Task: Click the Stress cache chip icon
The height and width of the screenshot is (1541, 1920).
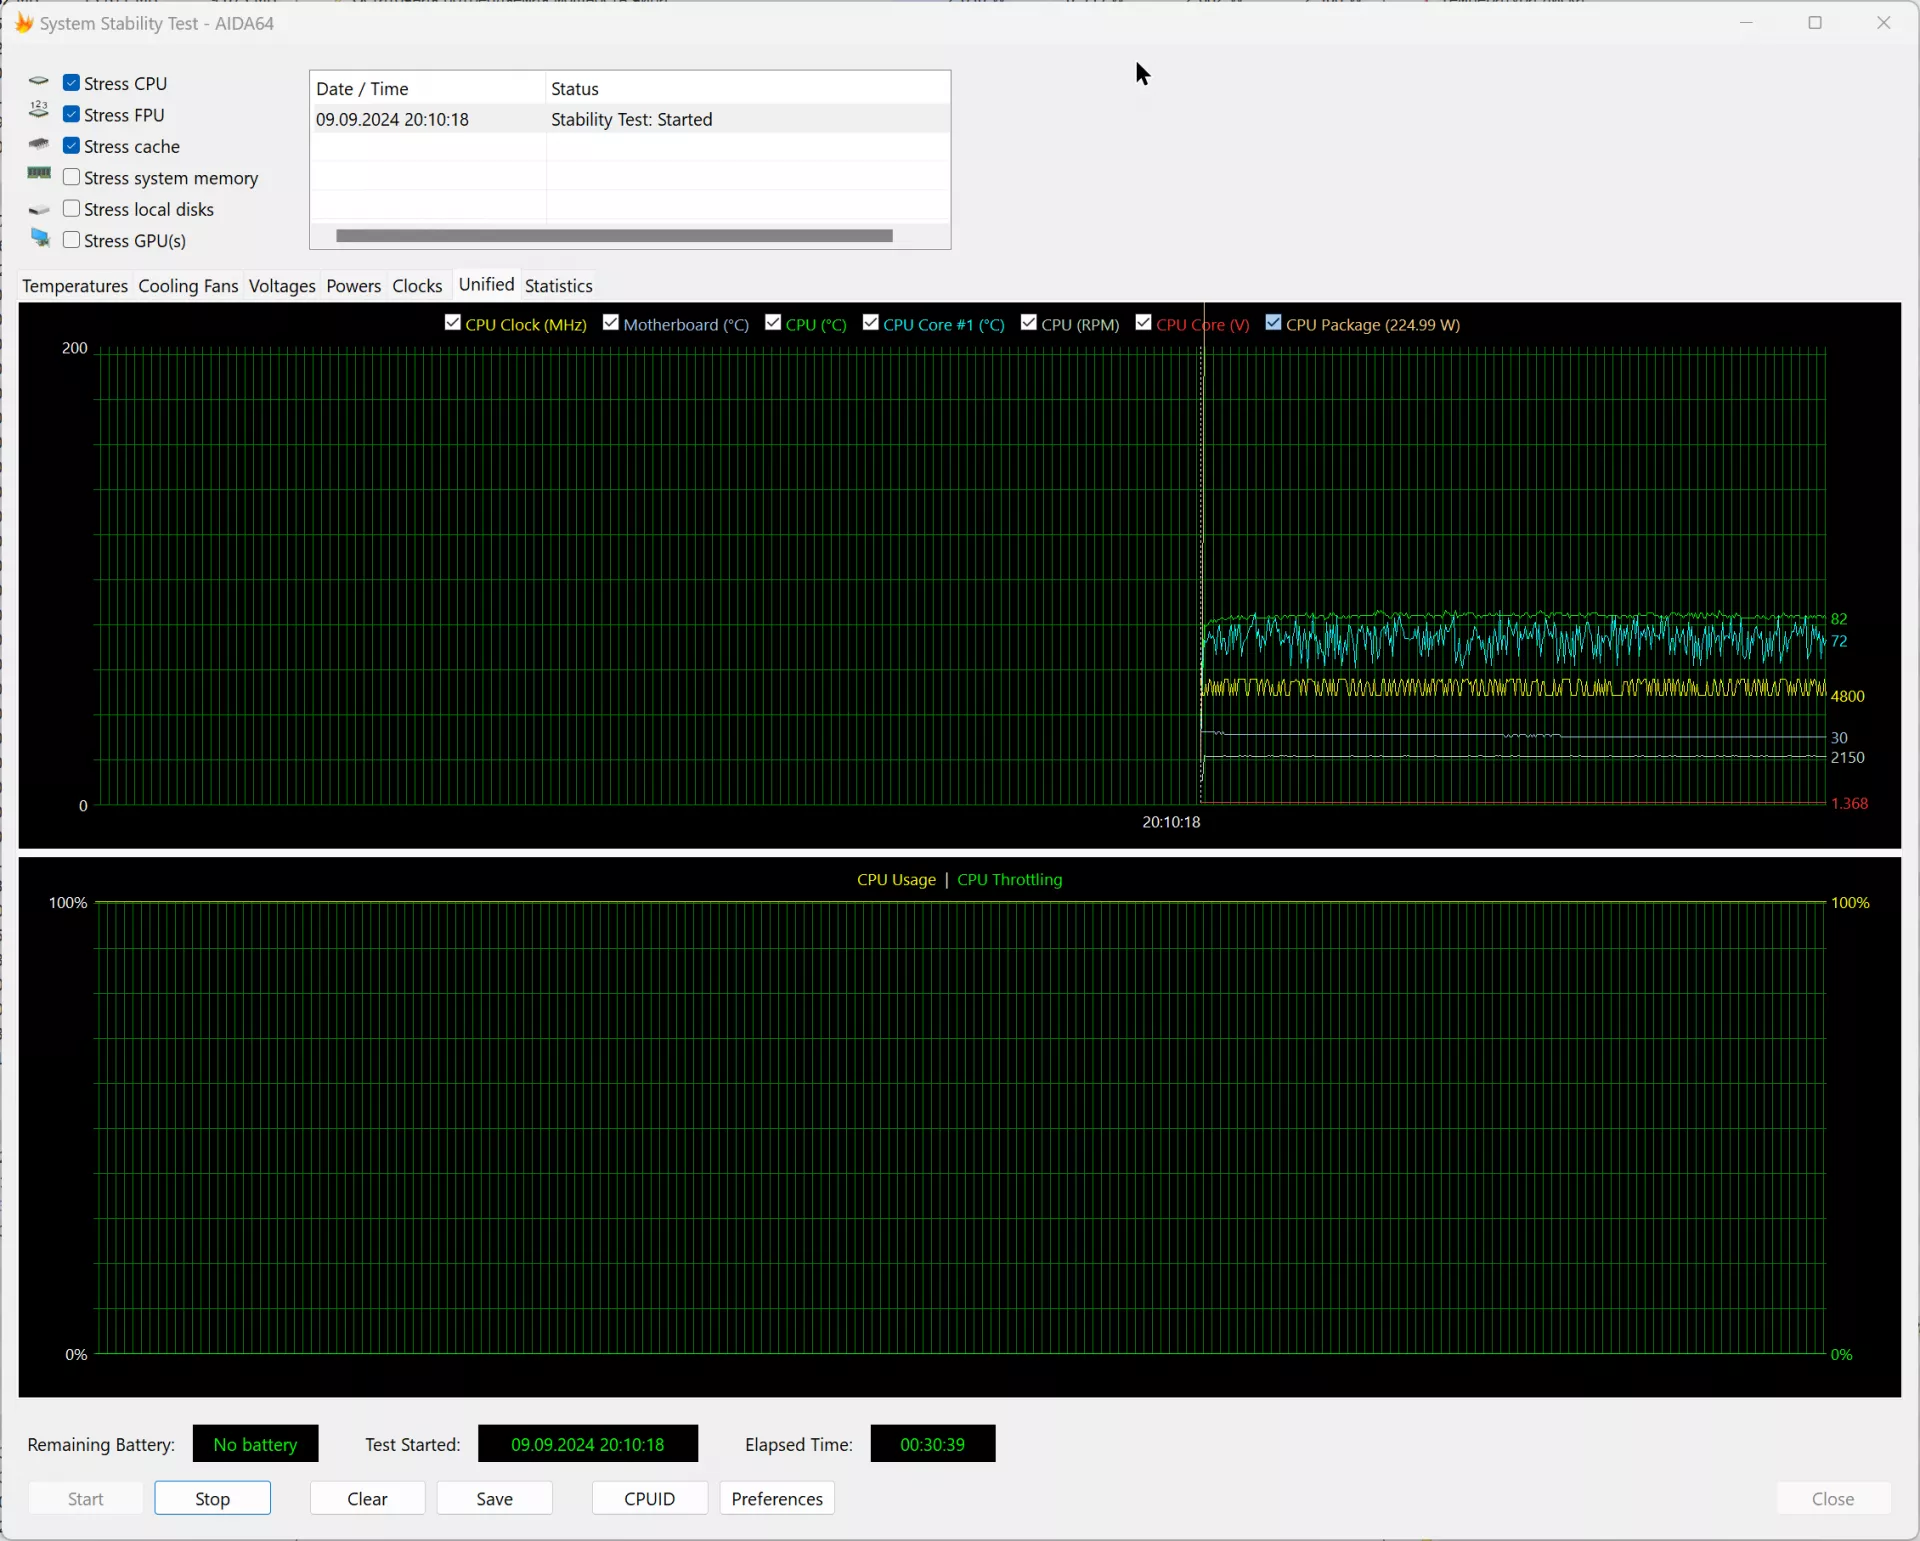Action: (x=39, y=144)
